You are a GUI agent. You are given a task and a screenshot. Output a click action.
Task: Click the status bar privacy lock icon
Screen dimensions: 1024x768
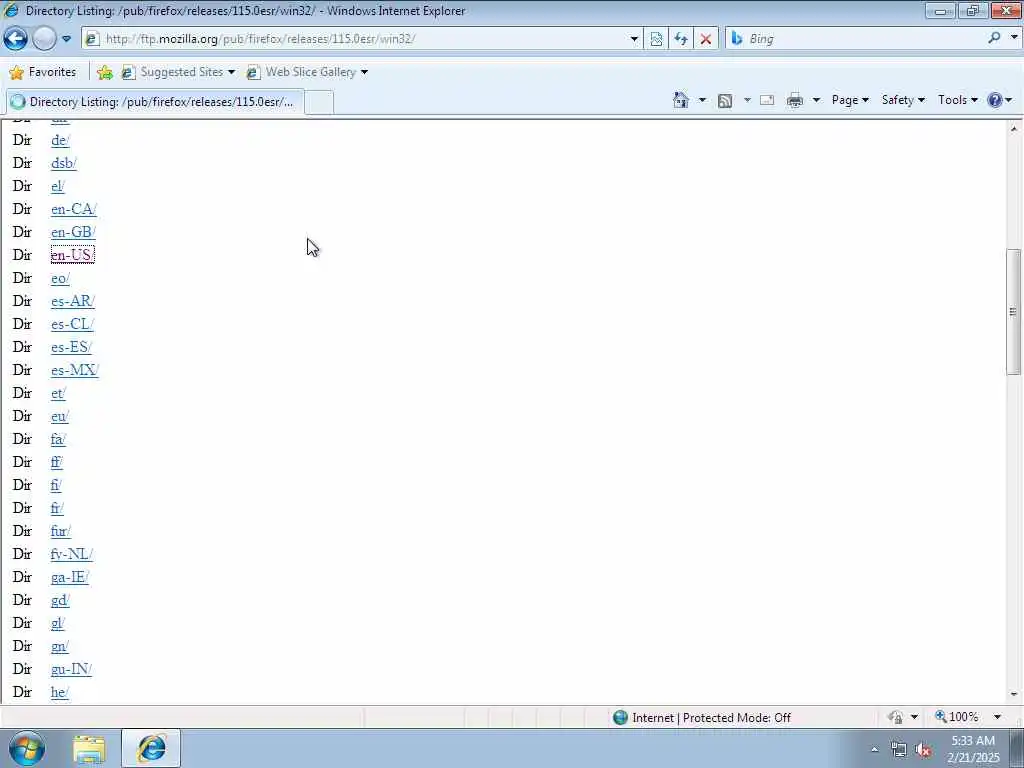(x=896, y=718)
